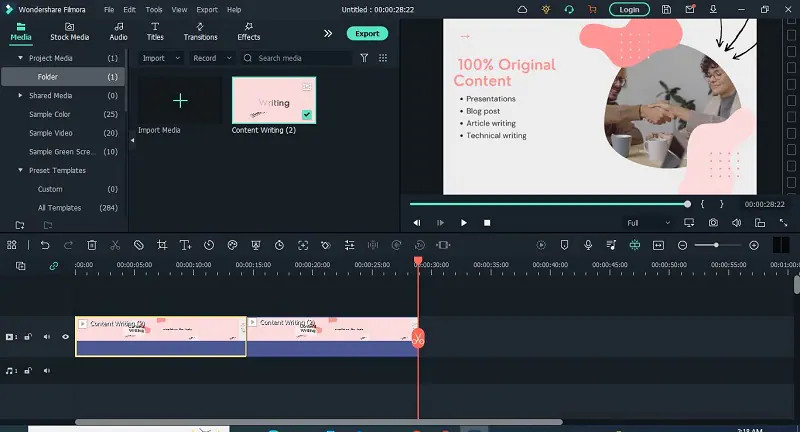The width and height of the screenshot is (800, 432).
Task: Click the motion tracking icon
Action: pos(303,245)
